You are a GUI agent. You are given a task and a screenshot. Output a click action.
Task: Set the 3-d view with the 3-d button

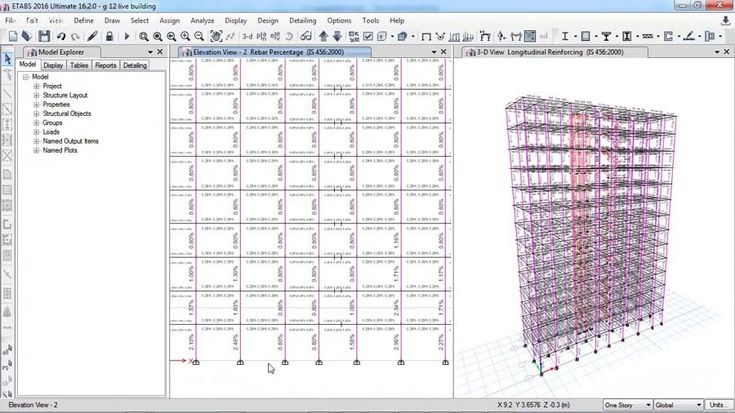247,36
